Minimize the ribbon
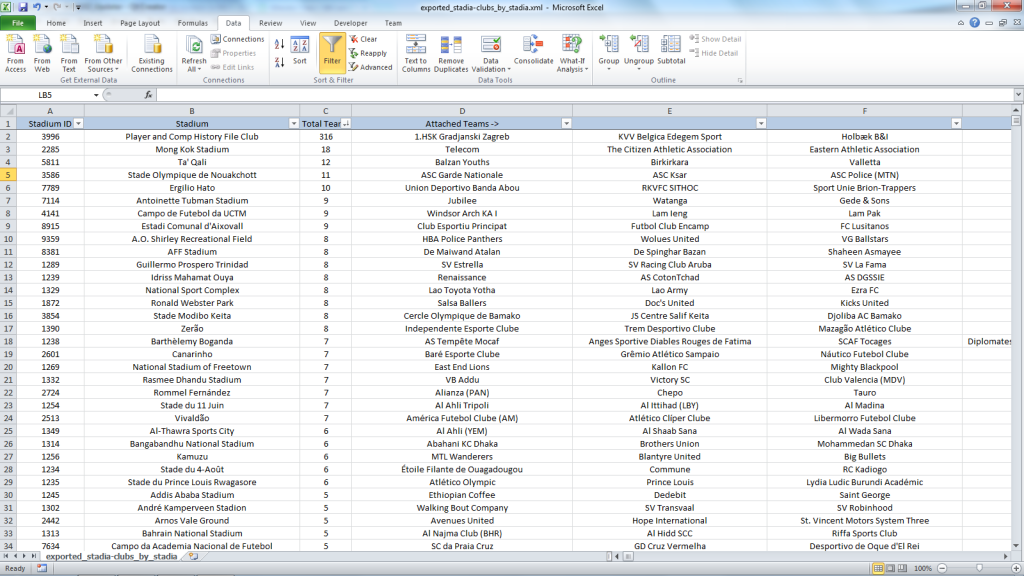The width and height of the screenshot is (1024, 576). tap(961, 23)
